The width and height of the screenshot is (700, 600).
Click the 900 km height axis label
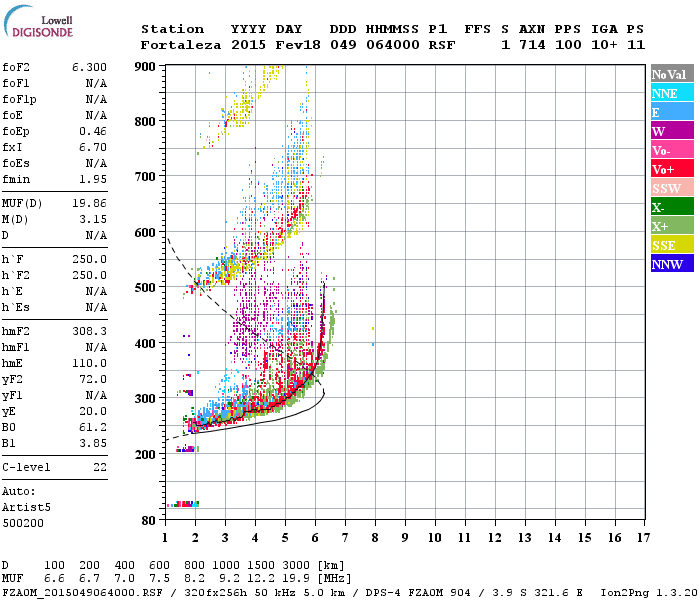pos(145,67)
